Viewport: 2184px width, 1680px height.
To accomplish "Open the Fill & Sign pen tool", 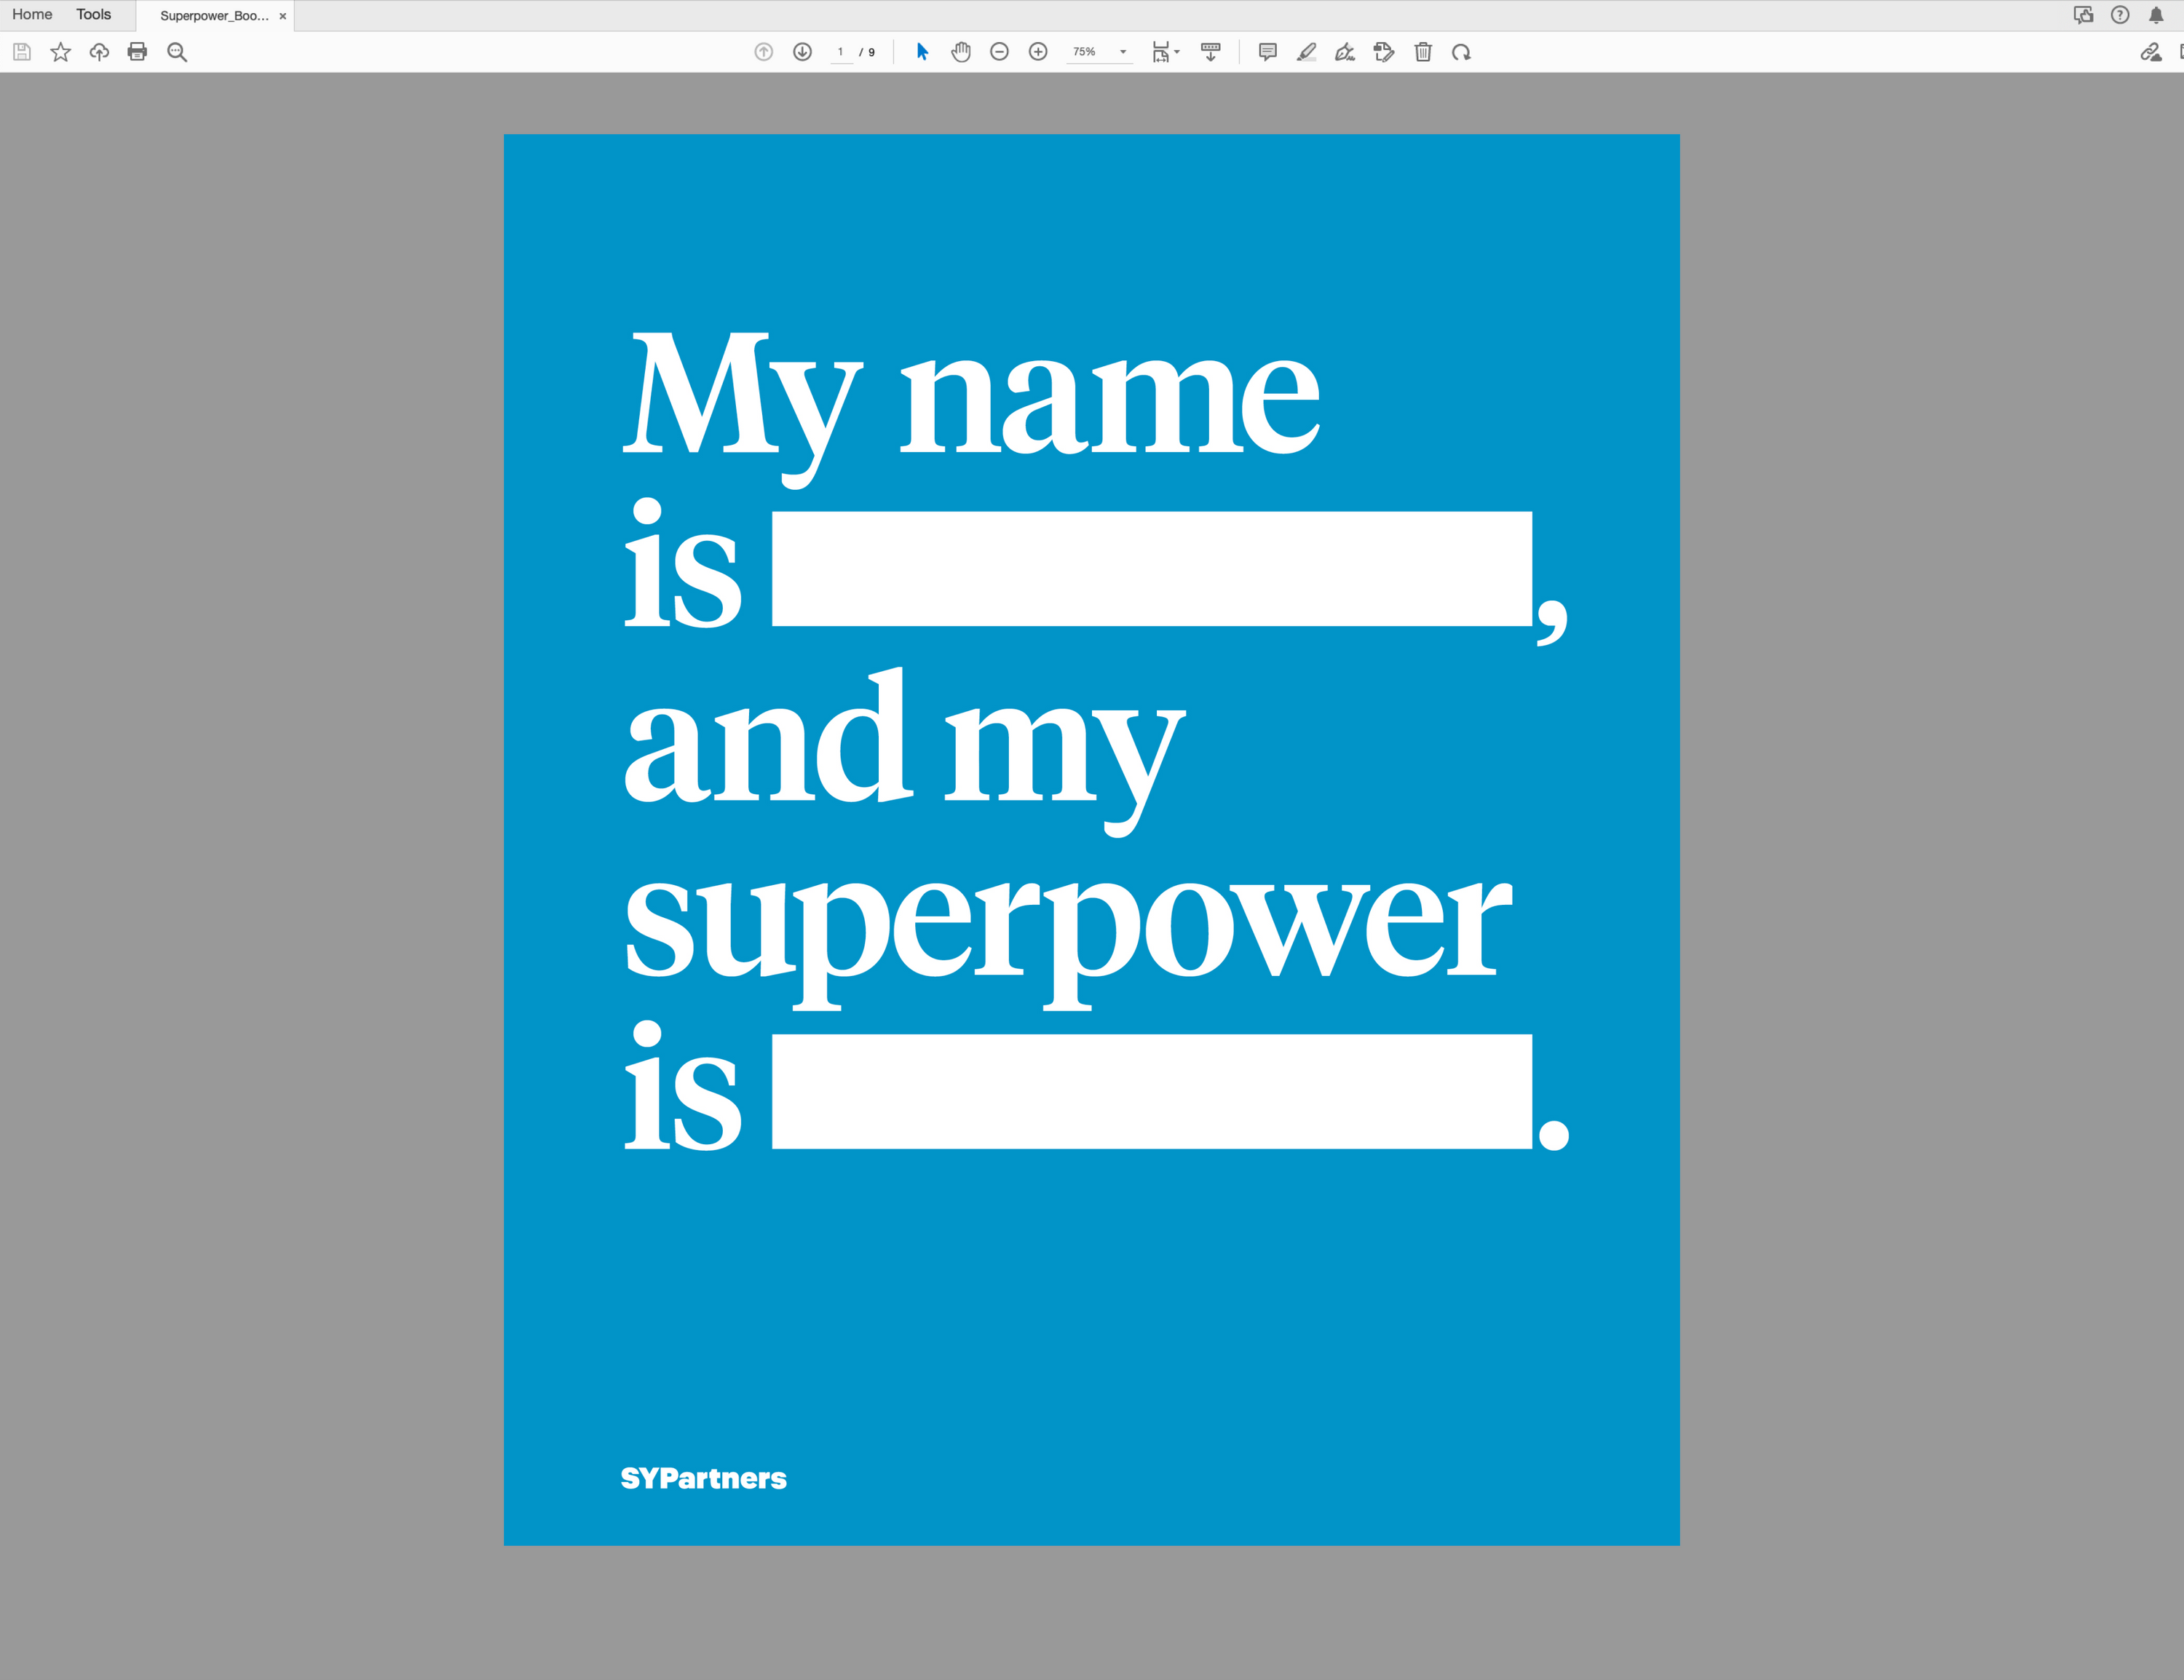I will [x=1345, y=52].
